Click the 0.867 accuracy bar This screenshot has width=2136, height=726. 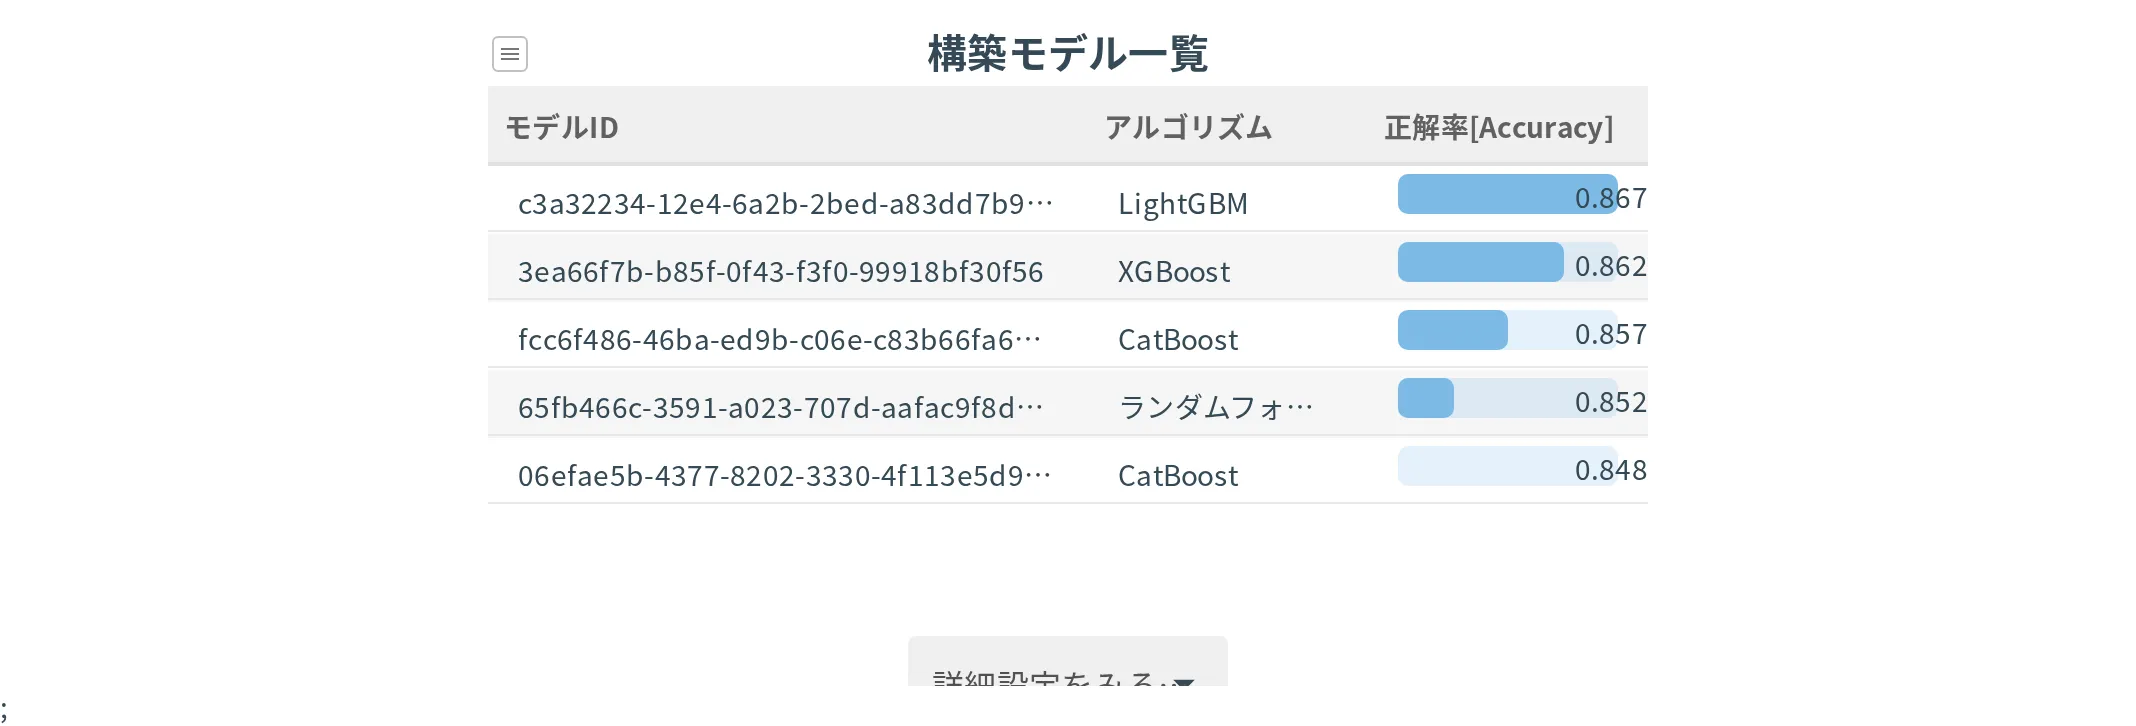tap(1508, 194)
